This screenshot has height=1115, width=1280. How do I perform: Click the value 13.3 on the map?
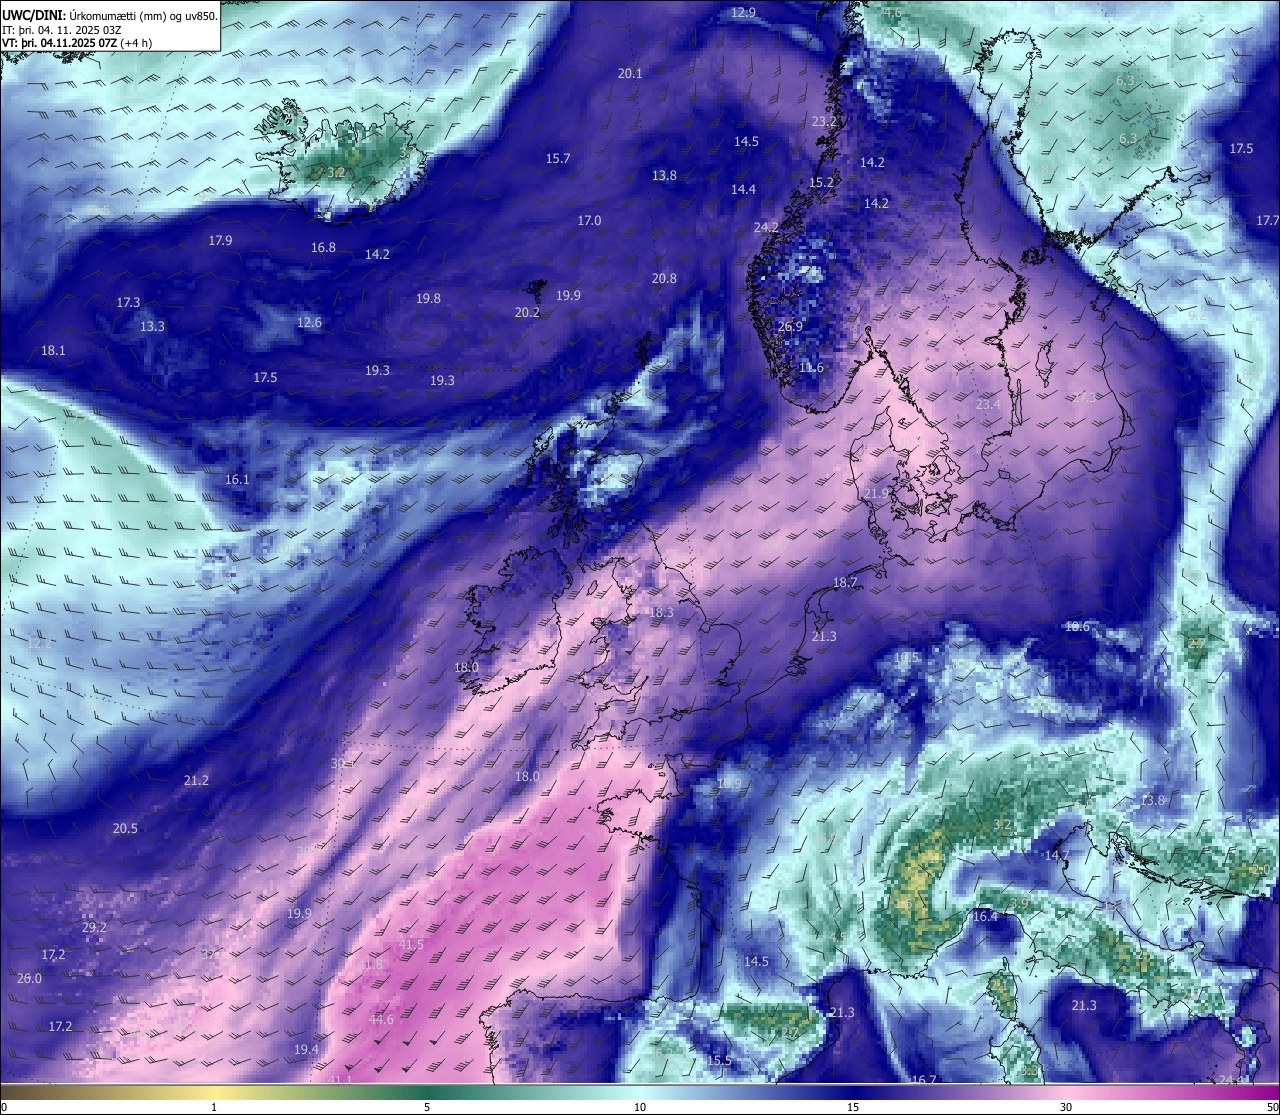pyautogui.click(x=152, y=326)
